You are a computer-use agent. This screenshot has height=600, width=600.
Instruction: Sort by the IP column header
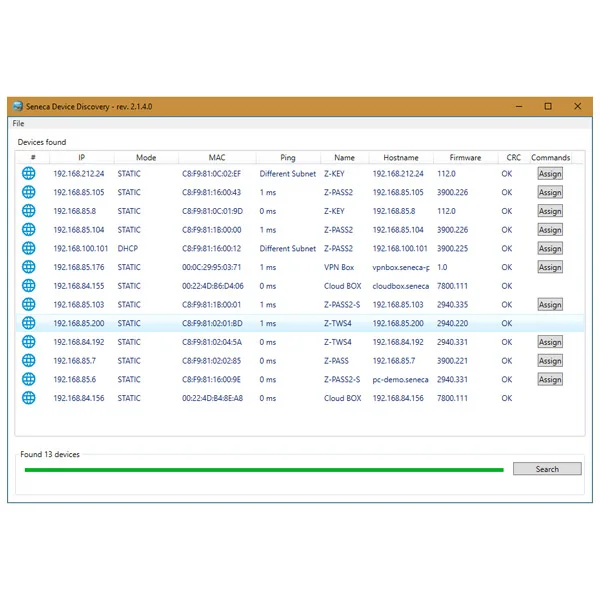82,158
